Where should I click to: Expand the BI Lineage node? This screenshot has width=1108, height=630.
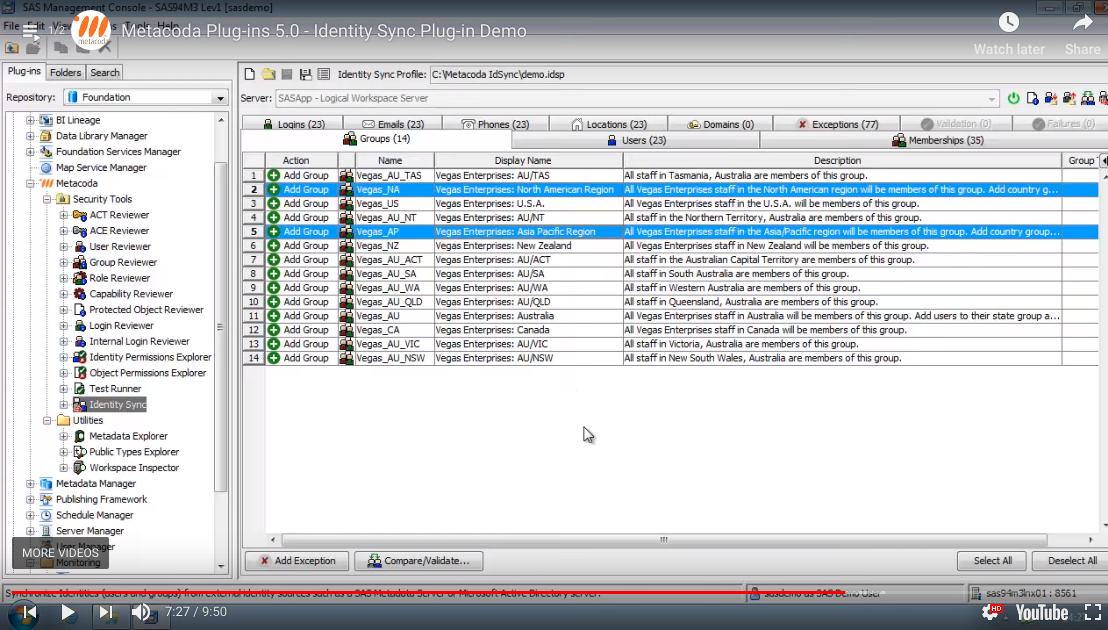tap(30, 120)
